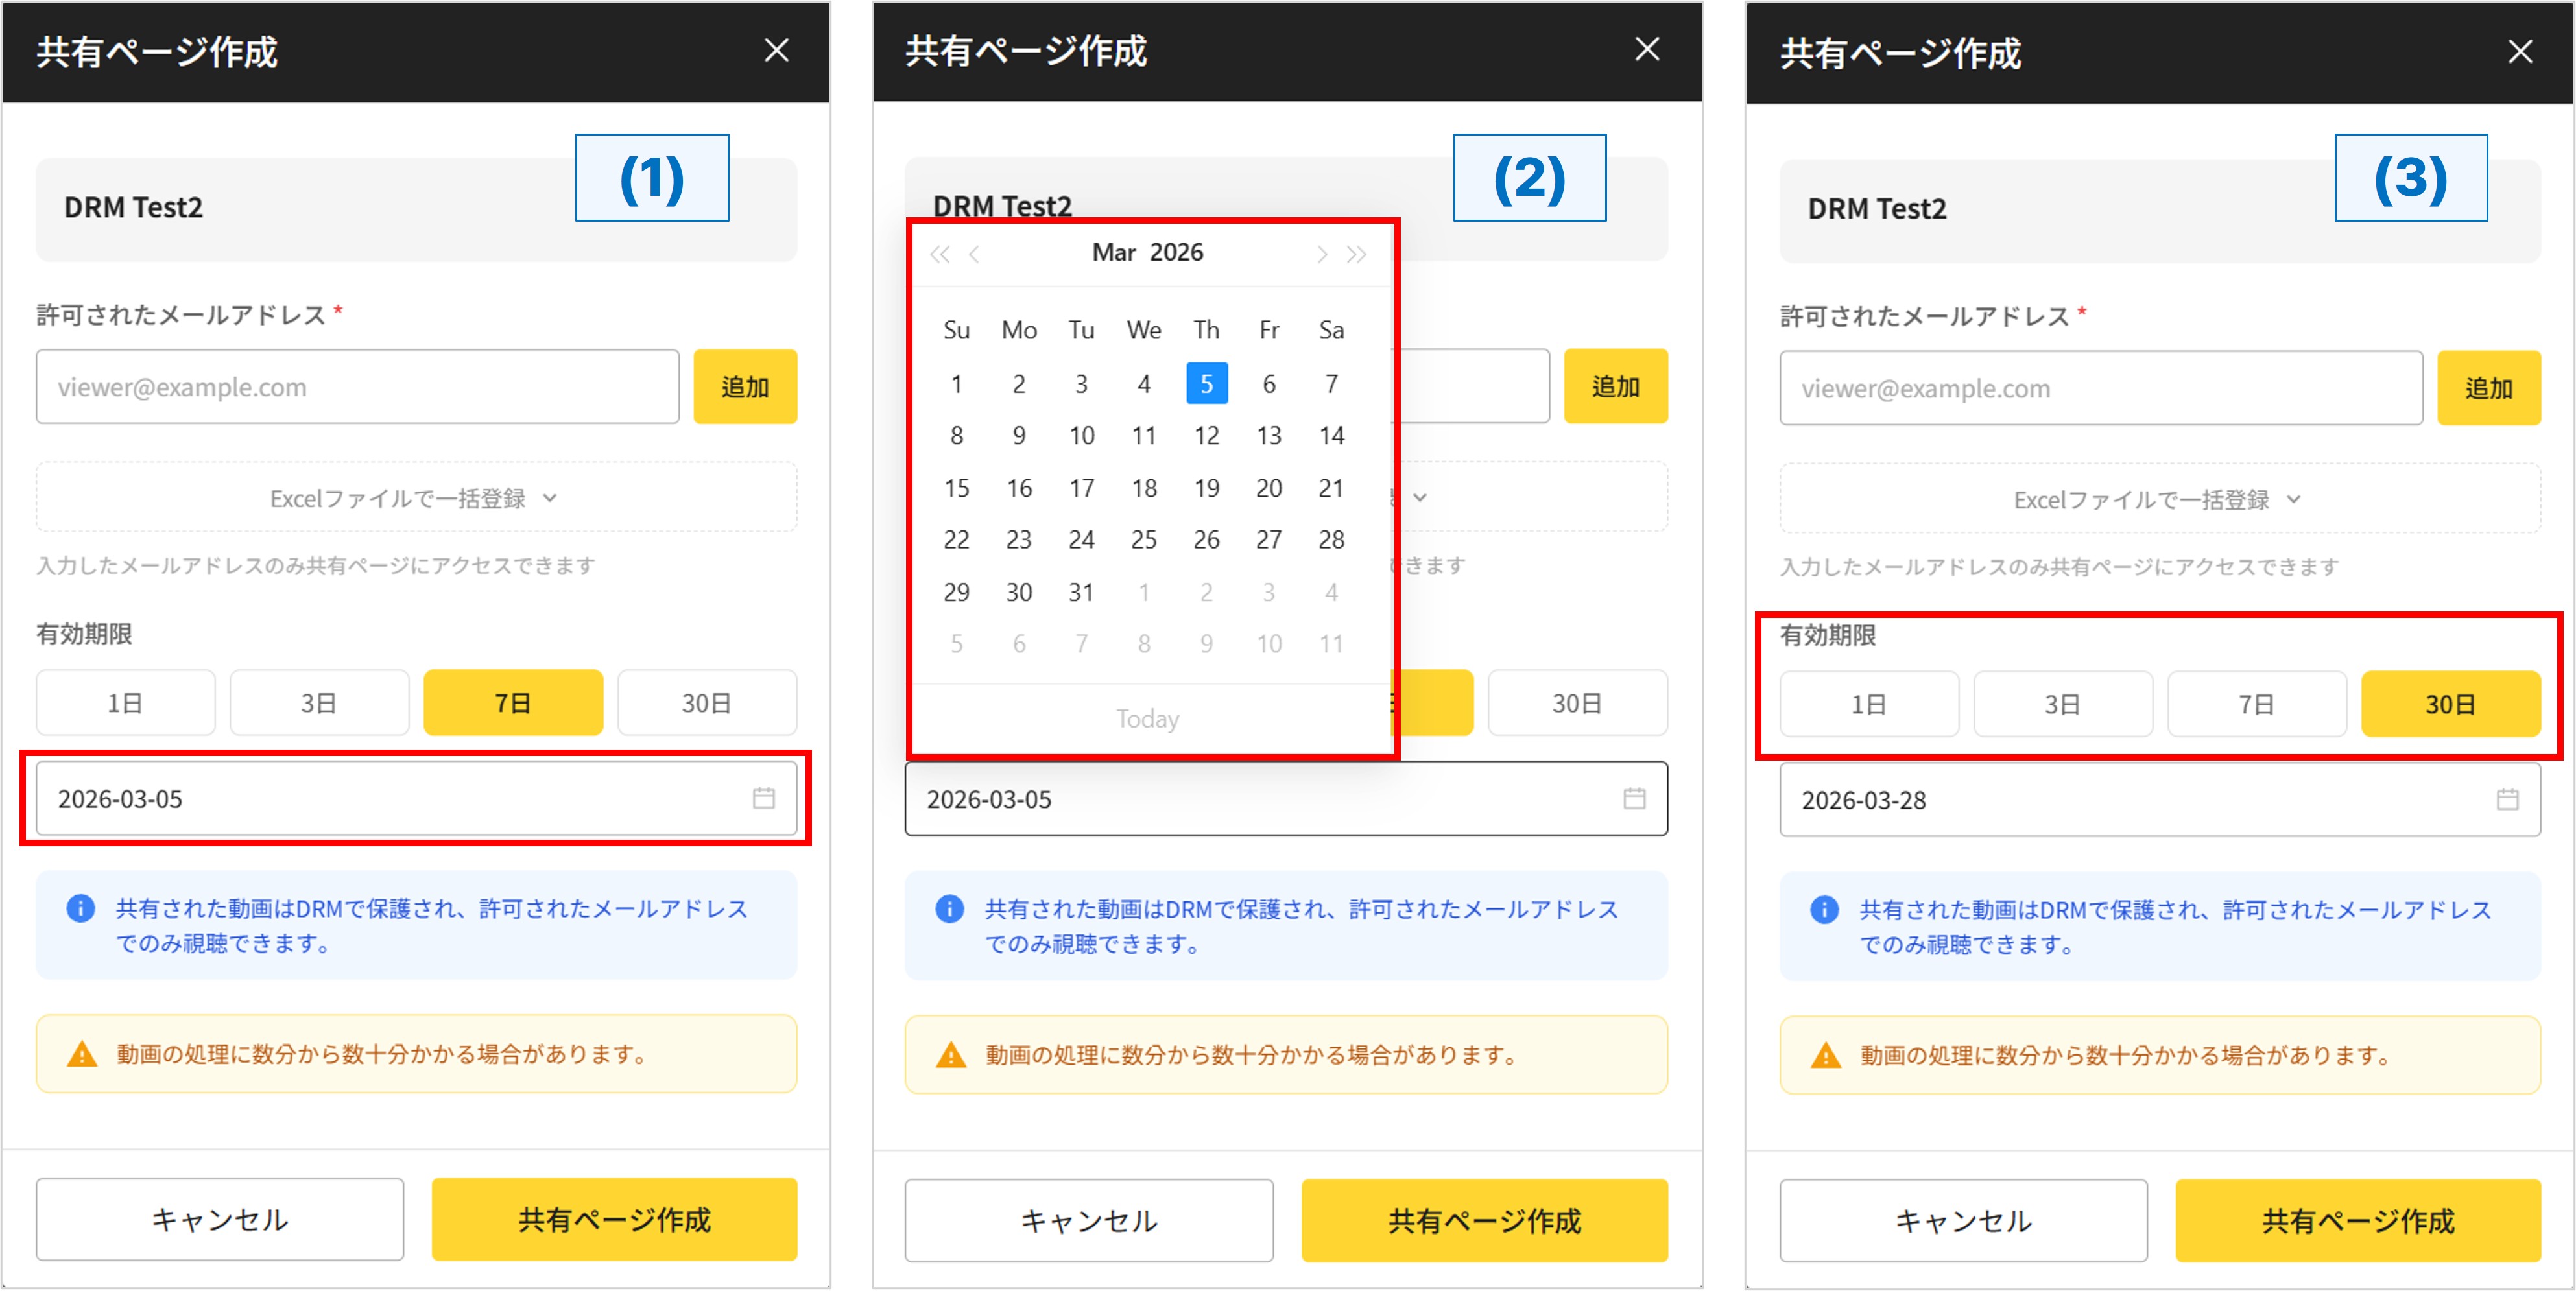Screen dimensions: 2576x1291
Task: Choose the 1日 validity period in panel (1)
Action: pos(125,703)
